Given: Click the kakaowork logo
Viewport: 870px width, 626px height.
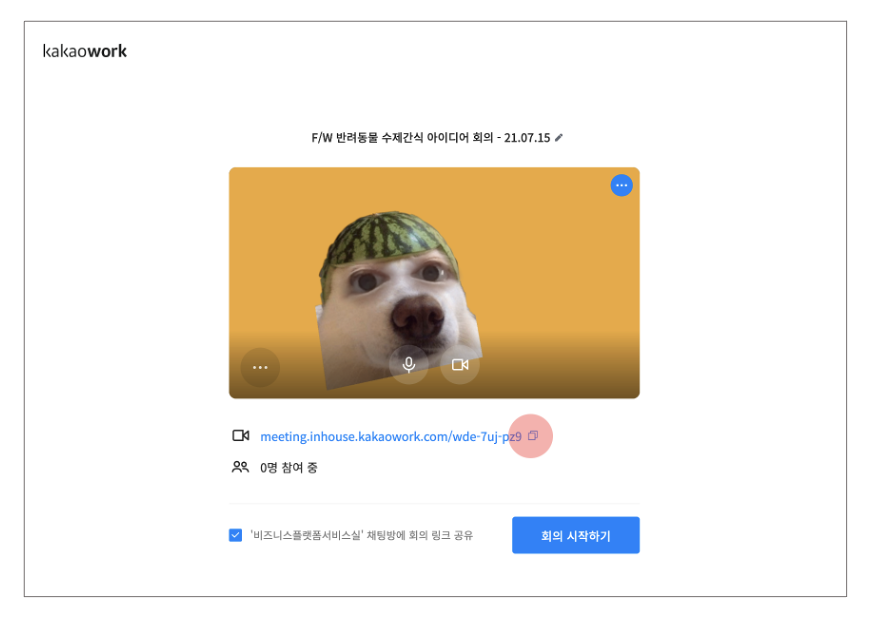Looking at the screenshot, I should (x=85, y=51).
